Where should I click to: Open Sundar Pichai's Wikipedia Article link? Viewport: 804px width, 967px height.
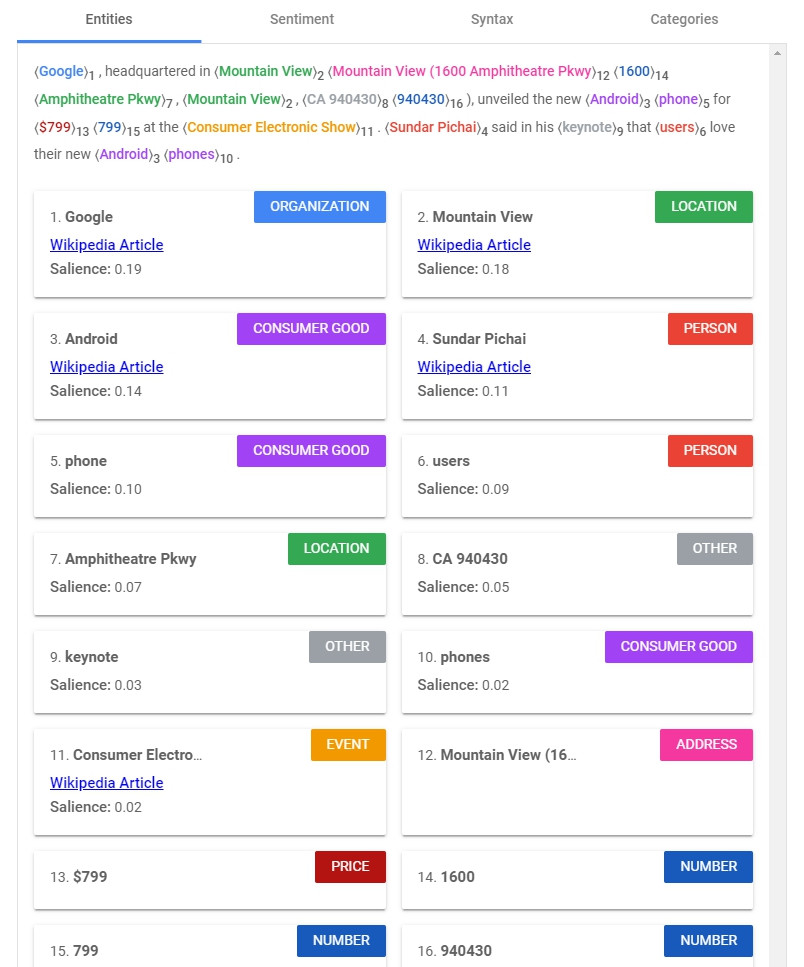pyautogui.click(x=474, y=367)
